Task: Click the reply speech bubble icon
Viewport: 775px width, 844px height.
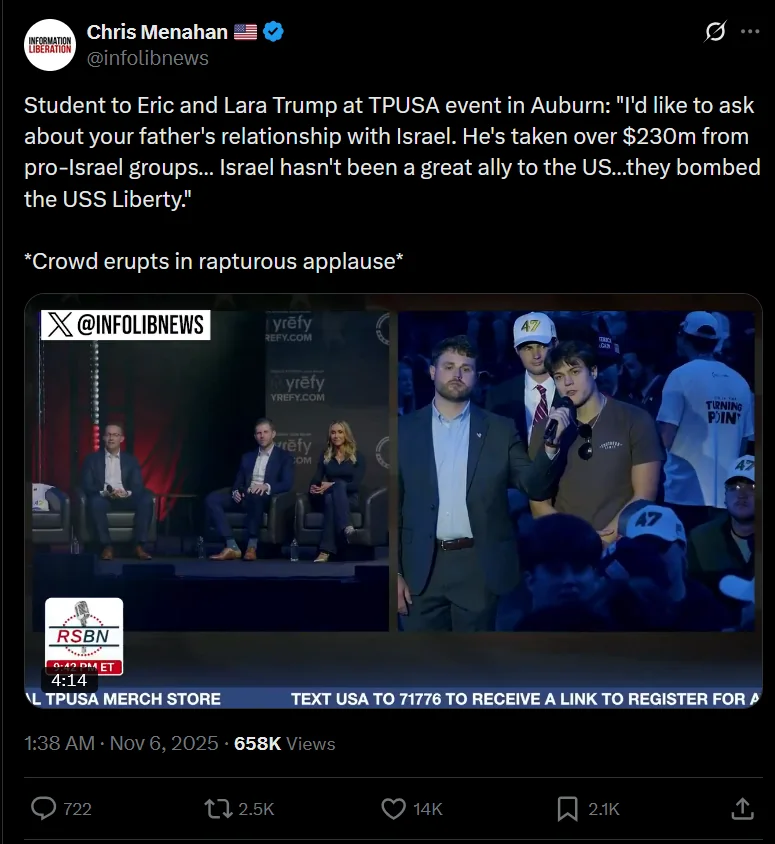Action: tap(44, 808)
